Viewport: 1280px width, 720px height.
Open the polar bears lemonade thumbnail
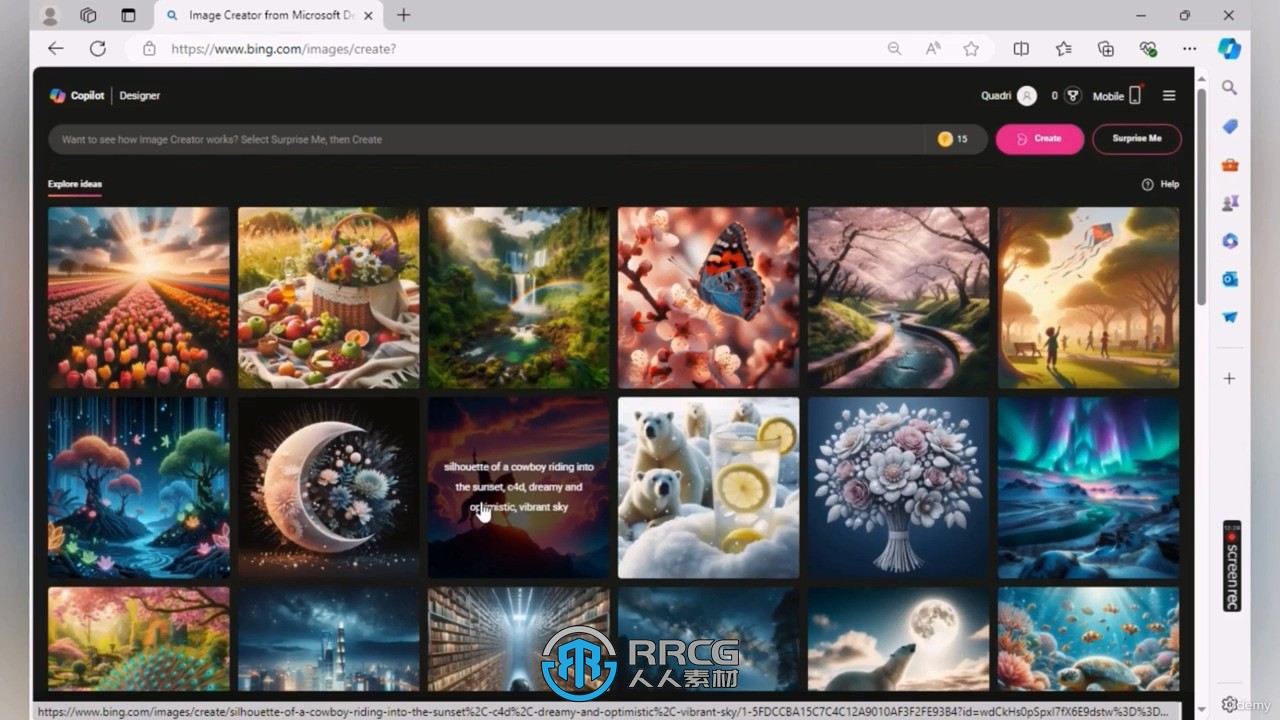coord(708,488)
